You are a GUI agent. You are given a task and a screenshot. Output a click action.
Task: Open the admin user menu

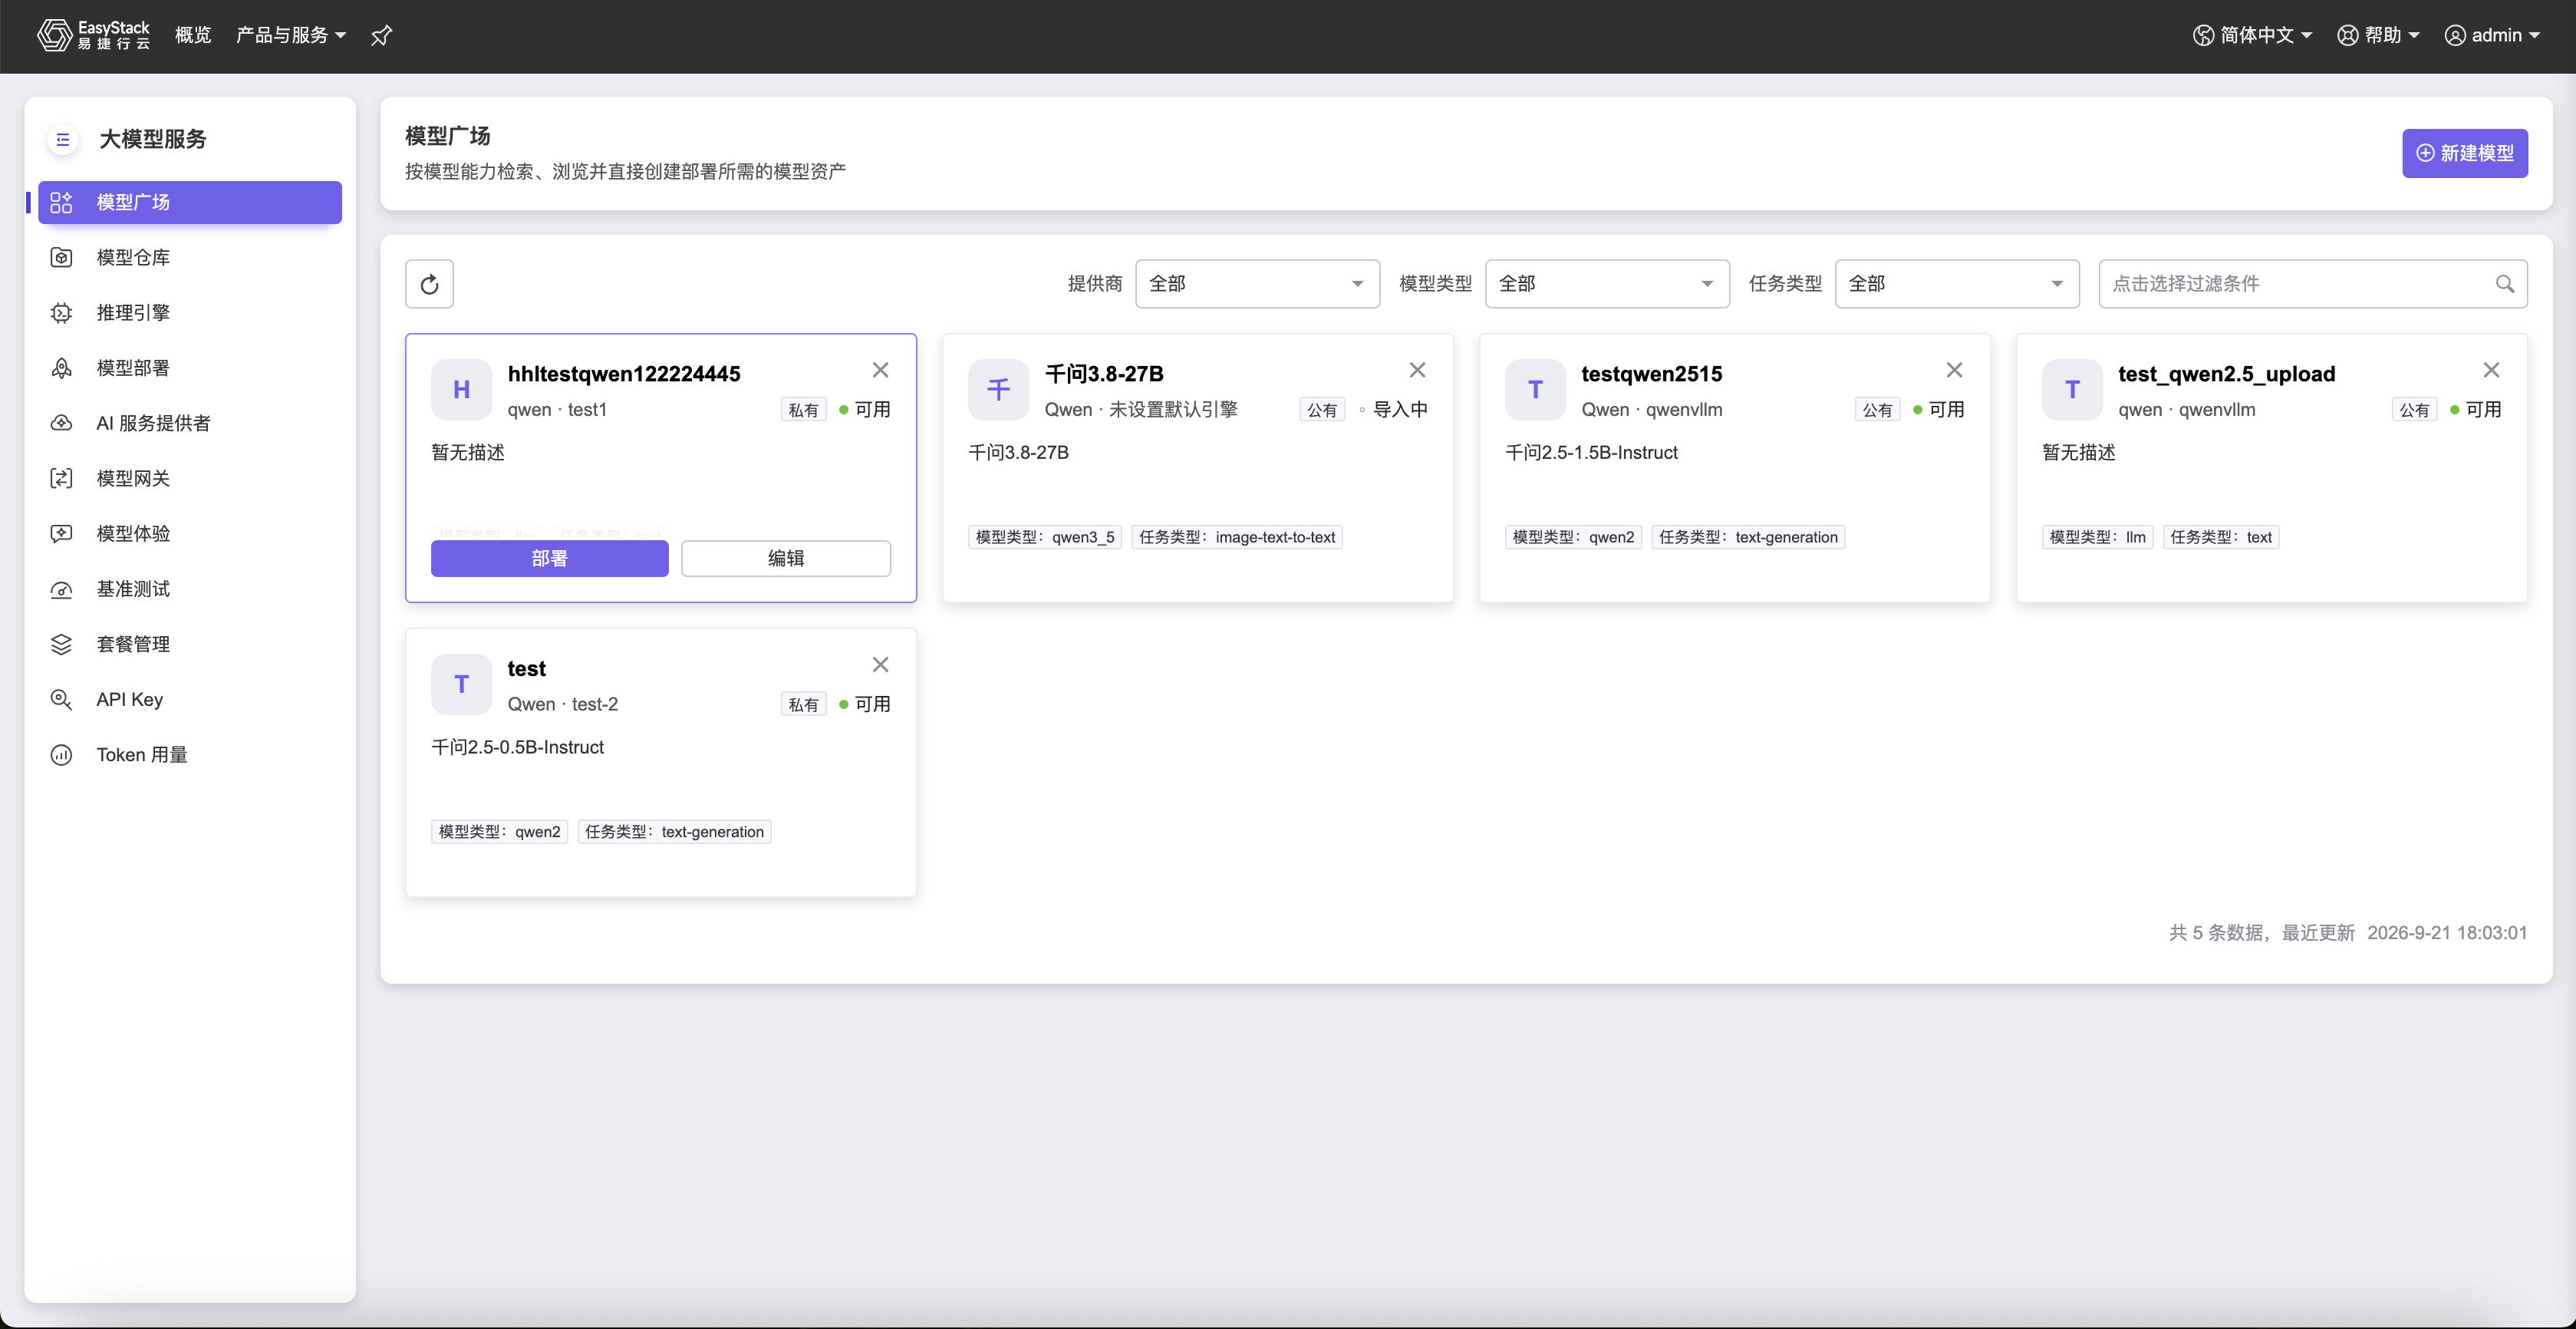[x=2492, y=35]
